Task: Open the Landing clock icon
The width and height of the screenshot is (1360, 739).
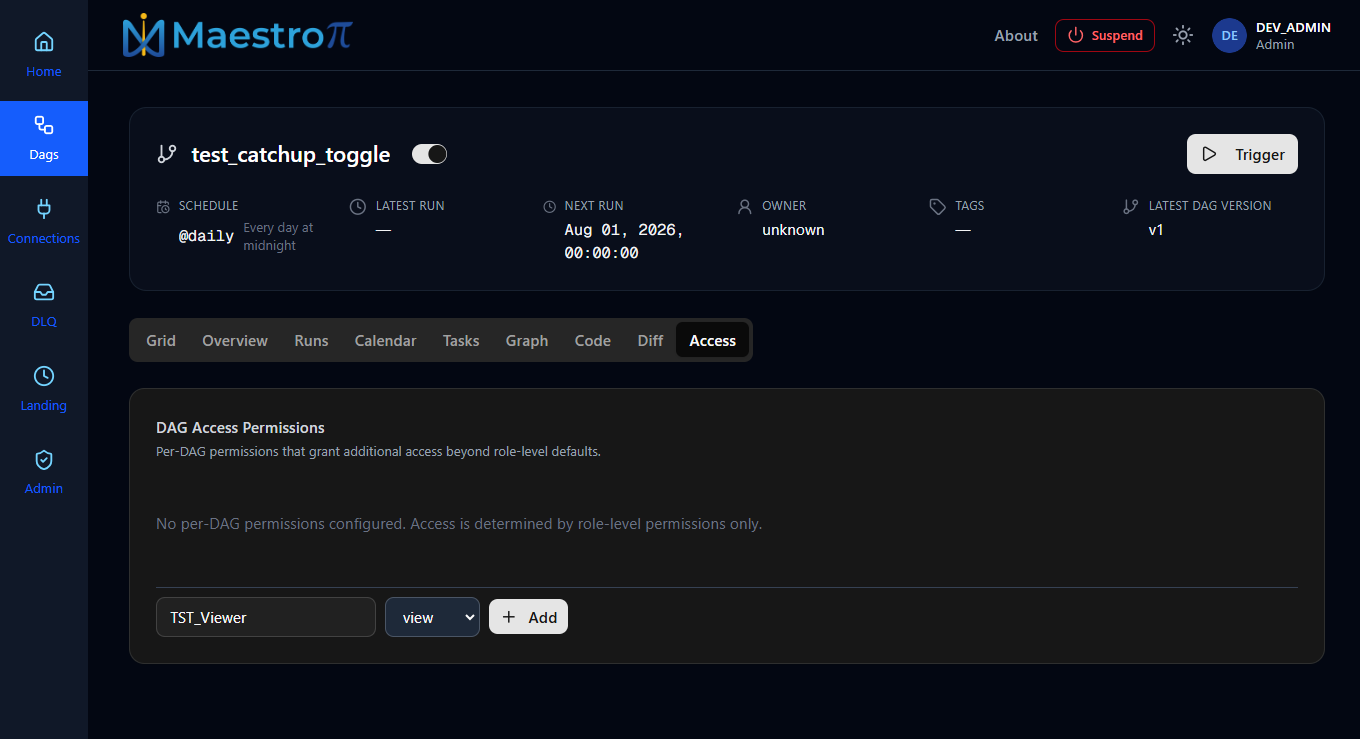Action: point(44,376)
